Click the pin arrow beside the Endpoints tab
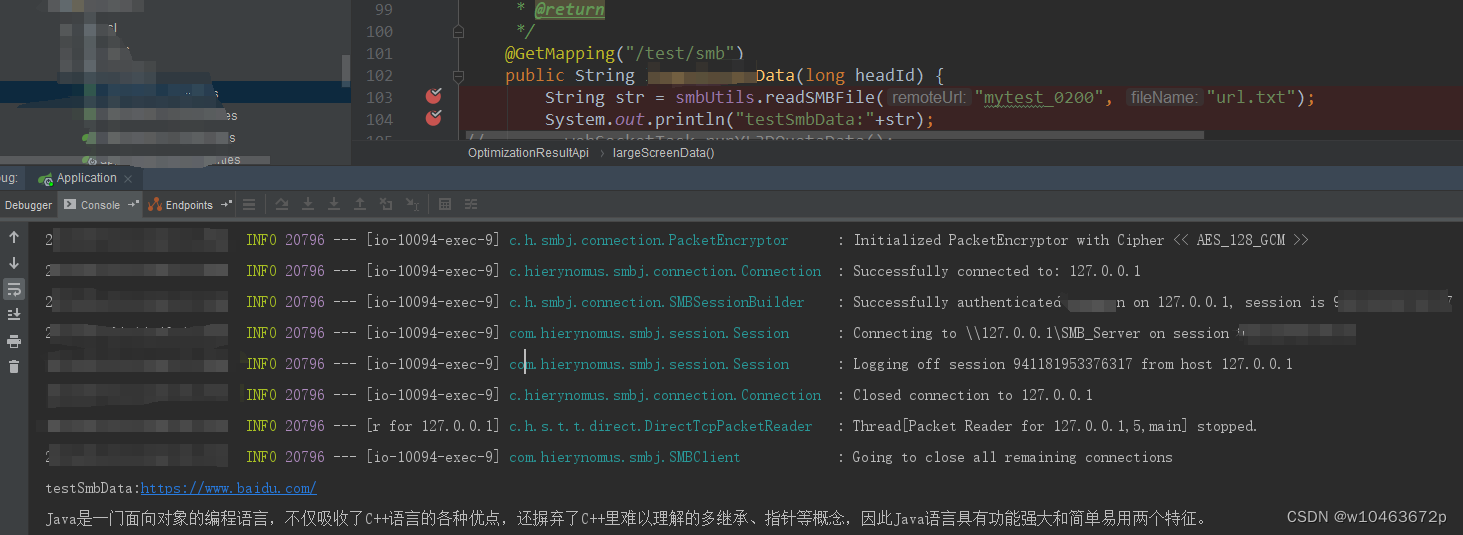Viewport: 1463px width, 535px height. (x=226, y=204)
